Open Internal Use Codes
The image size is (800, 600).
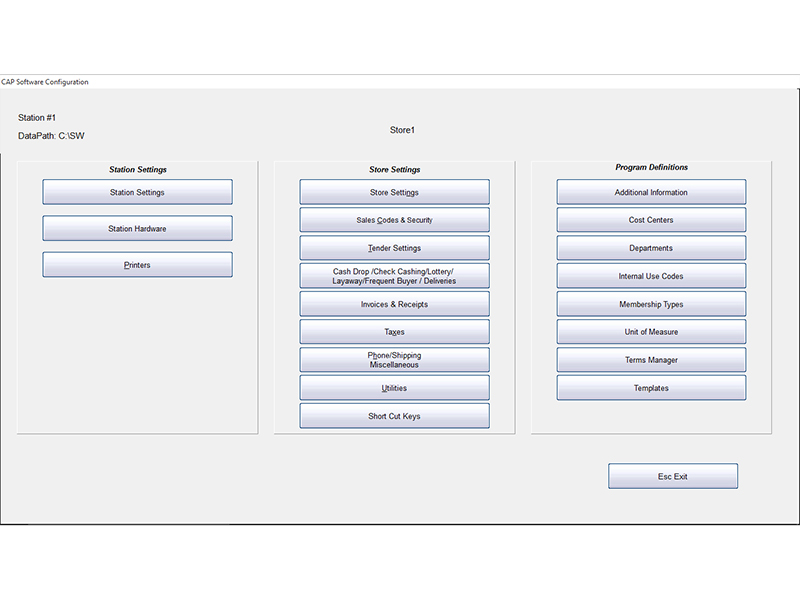651,276
